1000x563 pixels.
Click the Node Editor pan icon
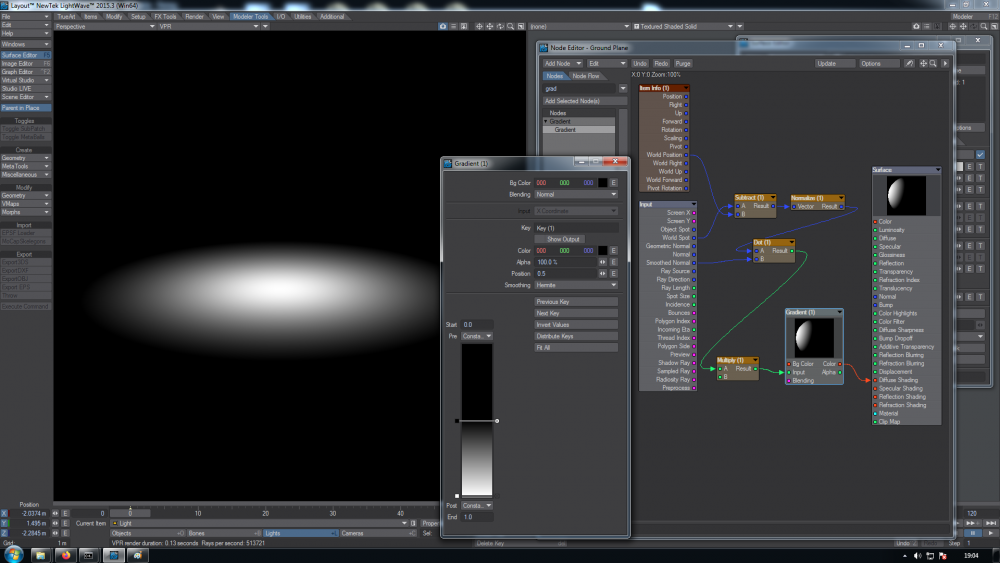[921, 63]
